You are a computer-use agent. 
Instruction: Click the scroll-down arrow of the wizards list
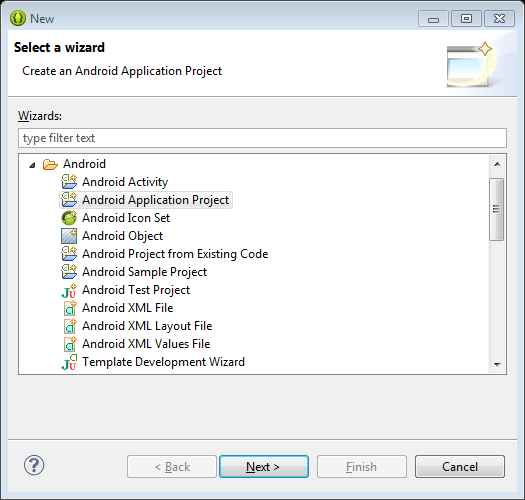click(497, 364)
